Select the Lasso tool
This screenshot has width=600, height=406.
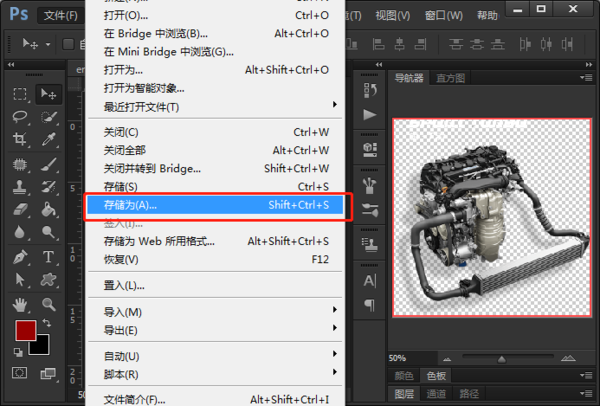click(x=20, y=117)
